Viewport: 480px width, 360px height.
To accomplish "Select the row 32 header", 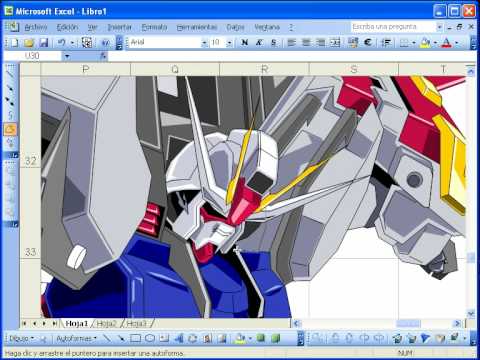I will pos(30,122).
